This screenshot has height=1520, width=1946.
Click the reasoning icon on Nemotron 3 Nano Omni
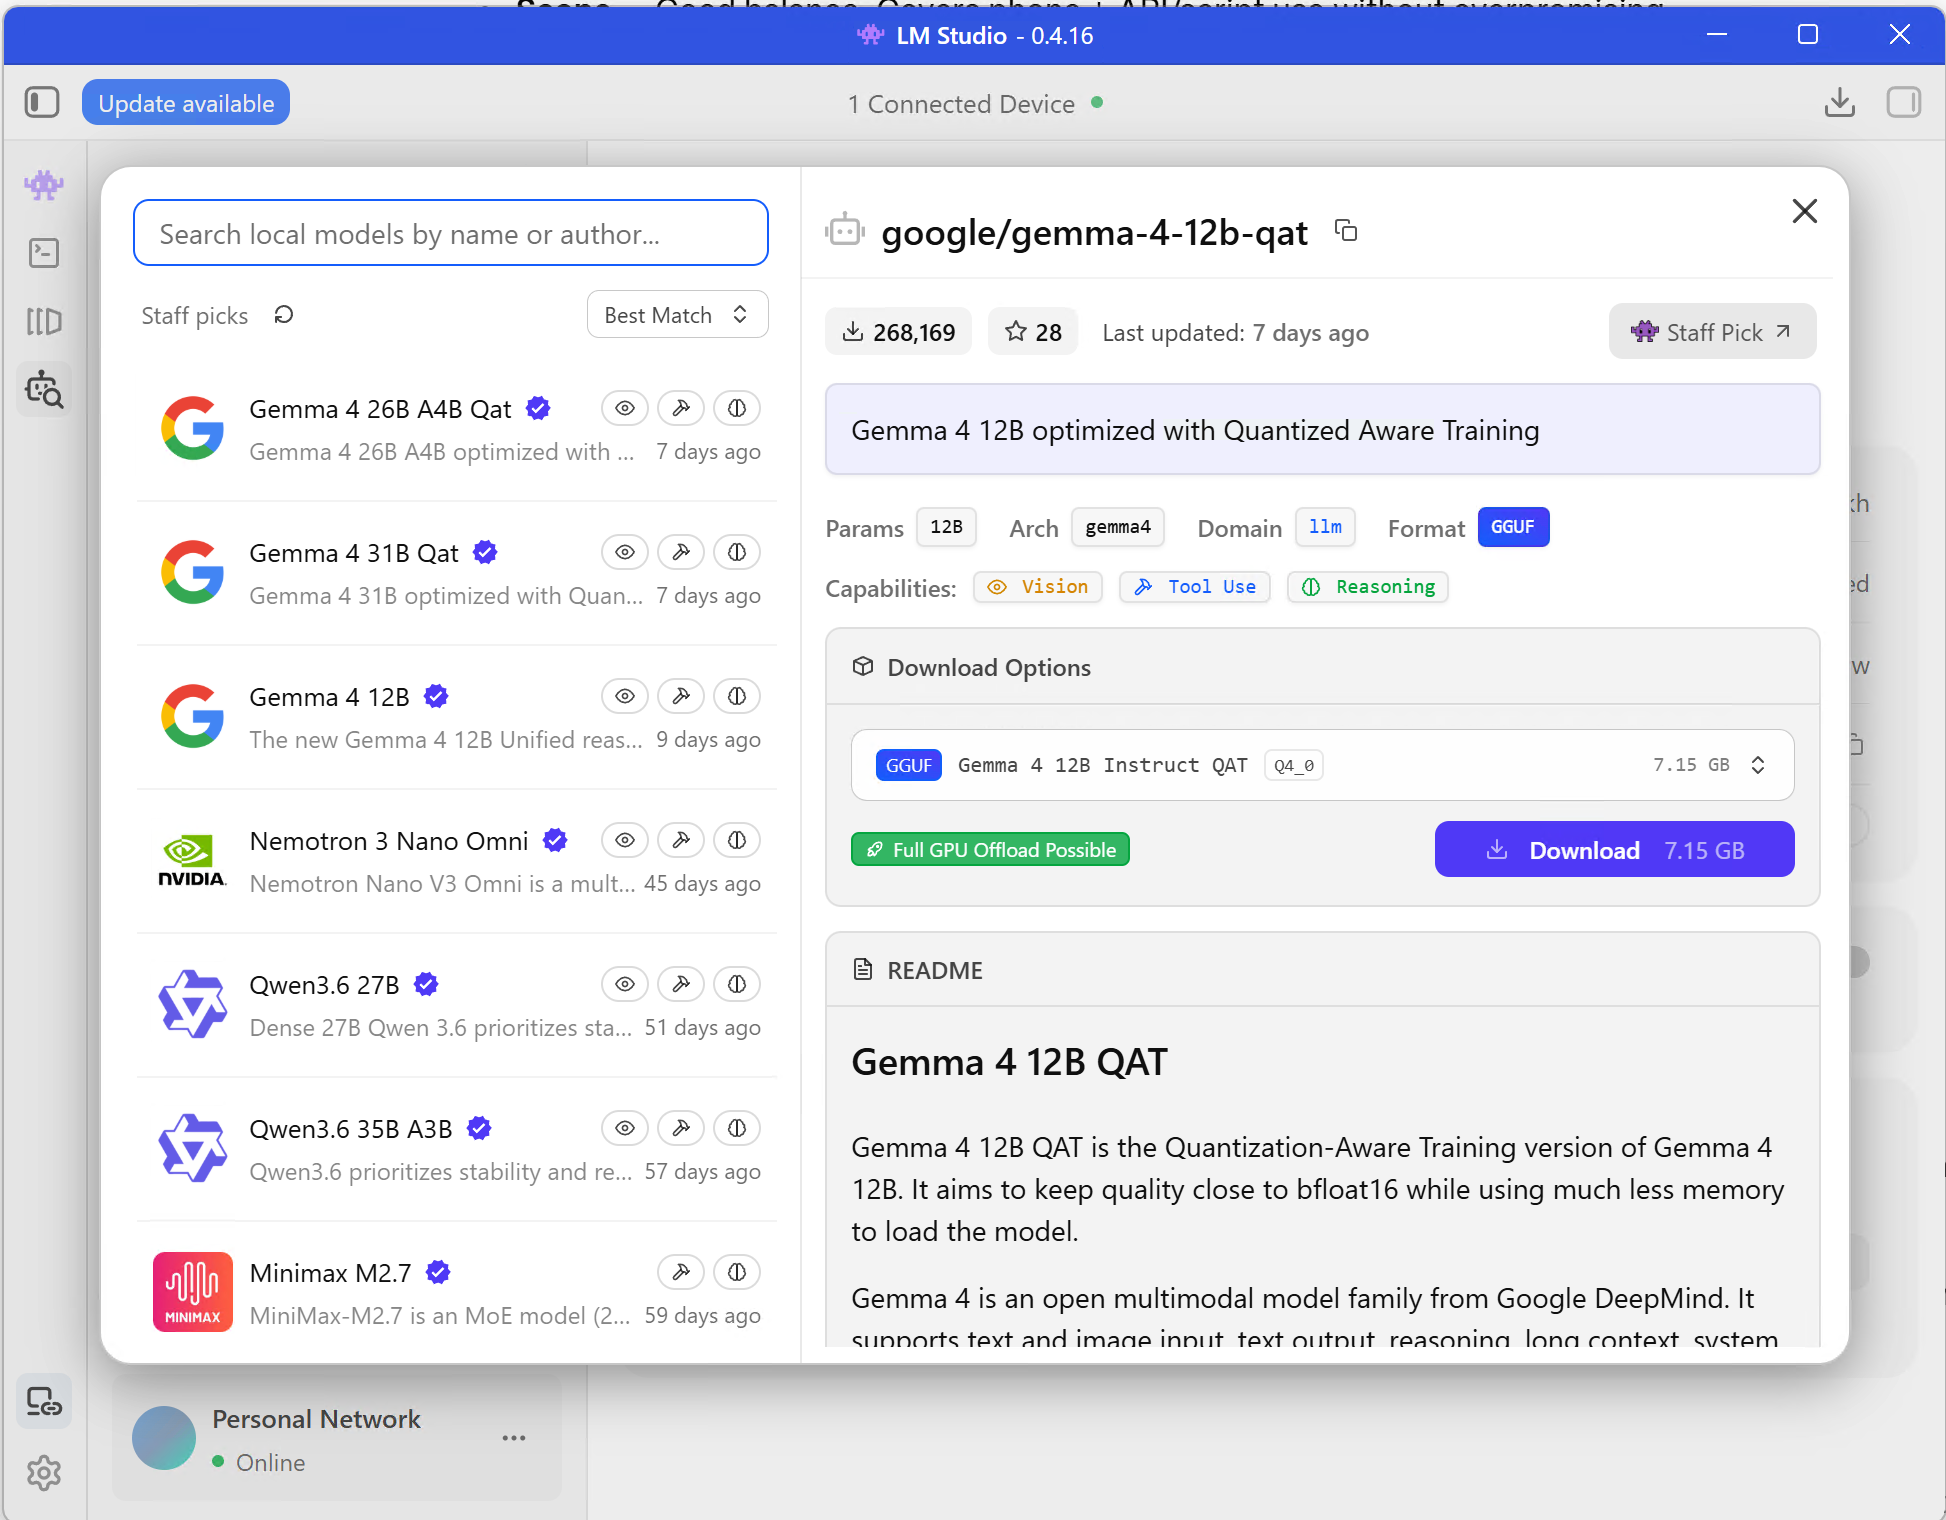pos(737,840)
